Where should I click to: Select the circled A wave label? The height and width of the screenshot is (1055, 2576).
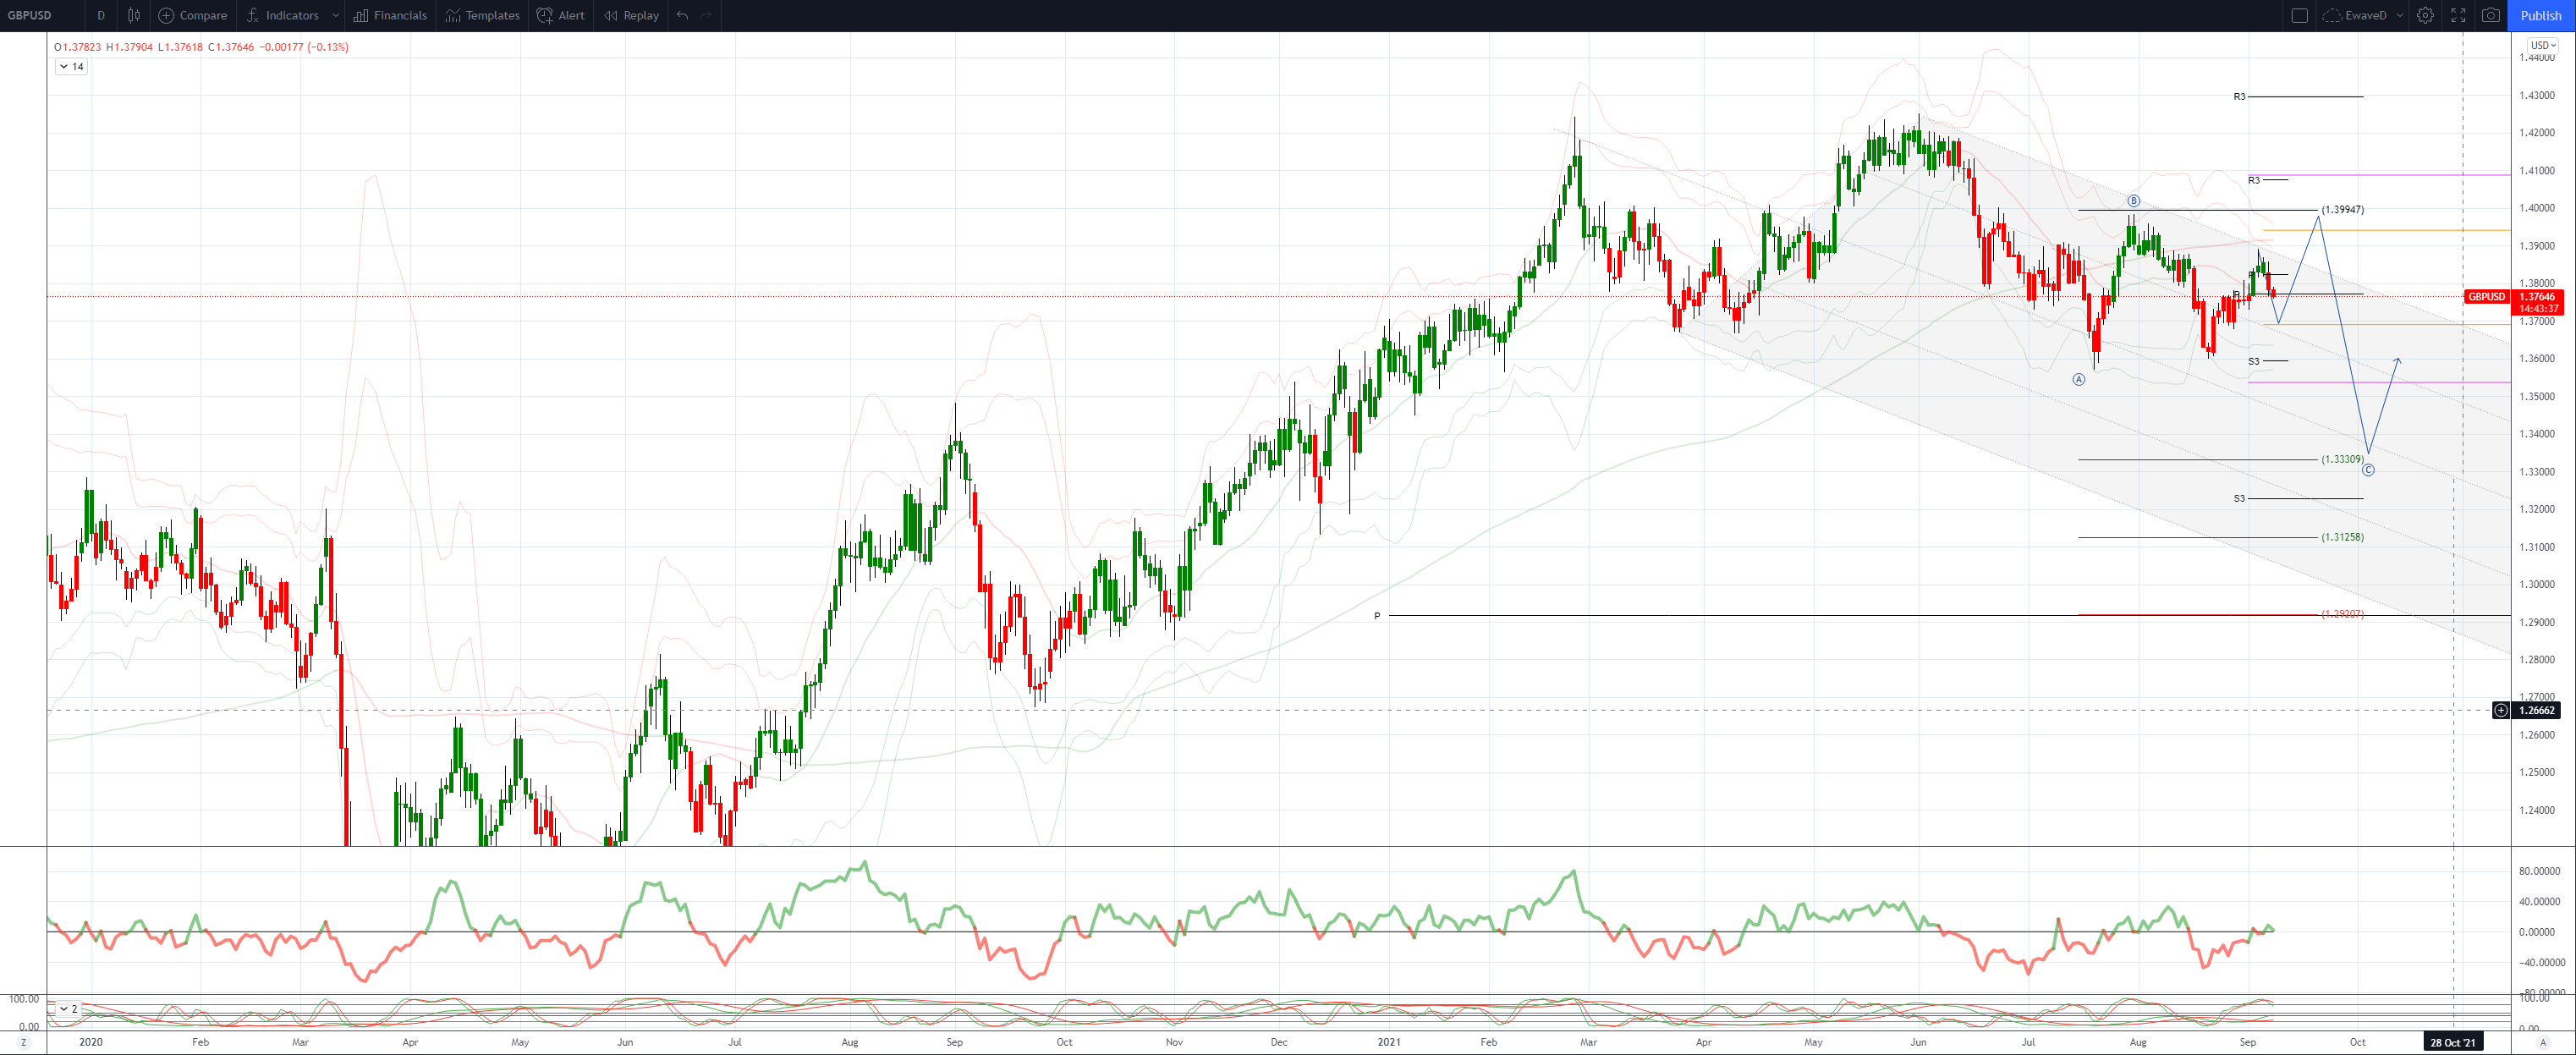pos(2079,379)
